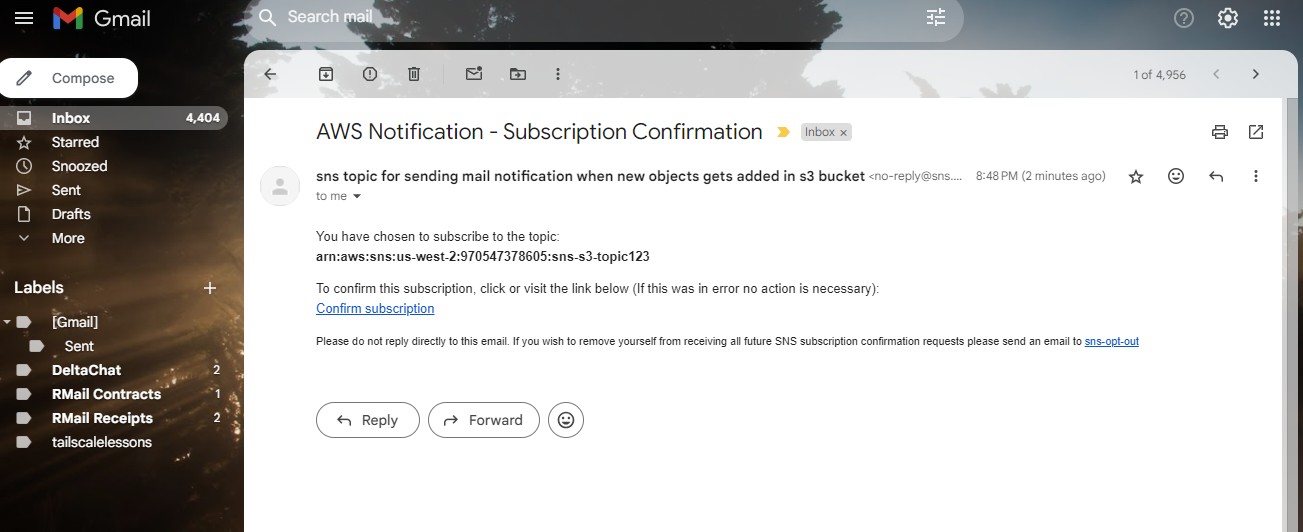Collapse the [Gmail] label tree
The width and height of the screenshot is (1303, 532).
tap(8, 322)
